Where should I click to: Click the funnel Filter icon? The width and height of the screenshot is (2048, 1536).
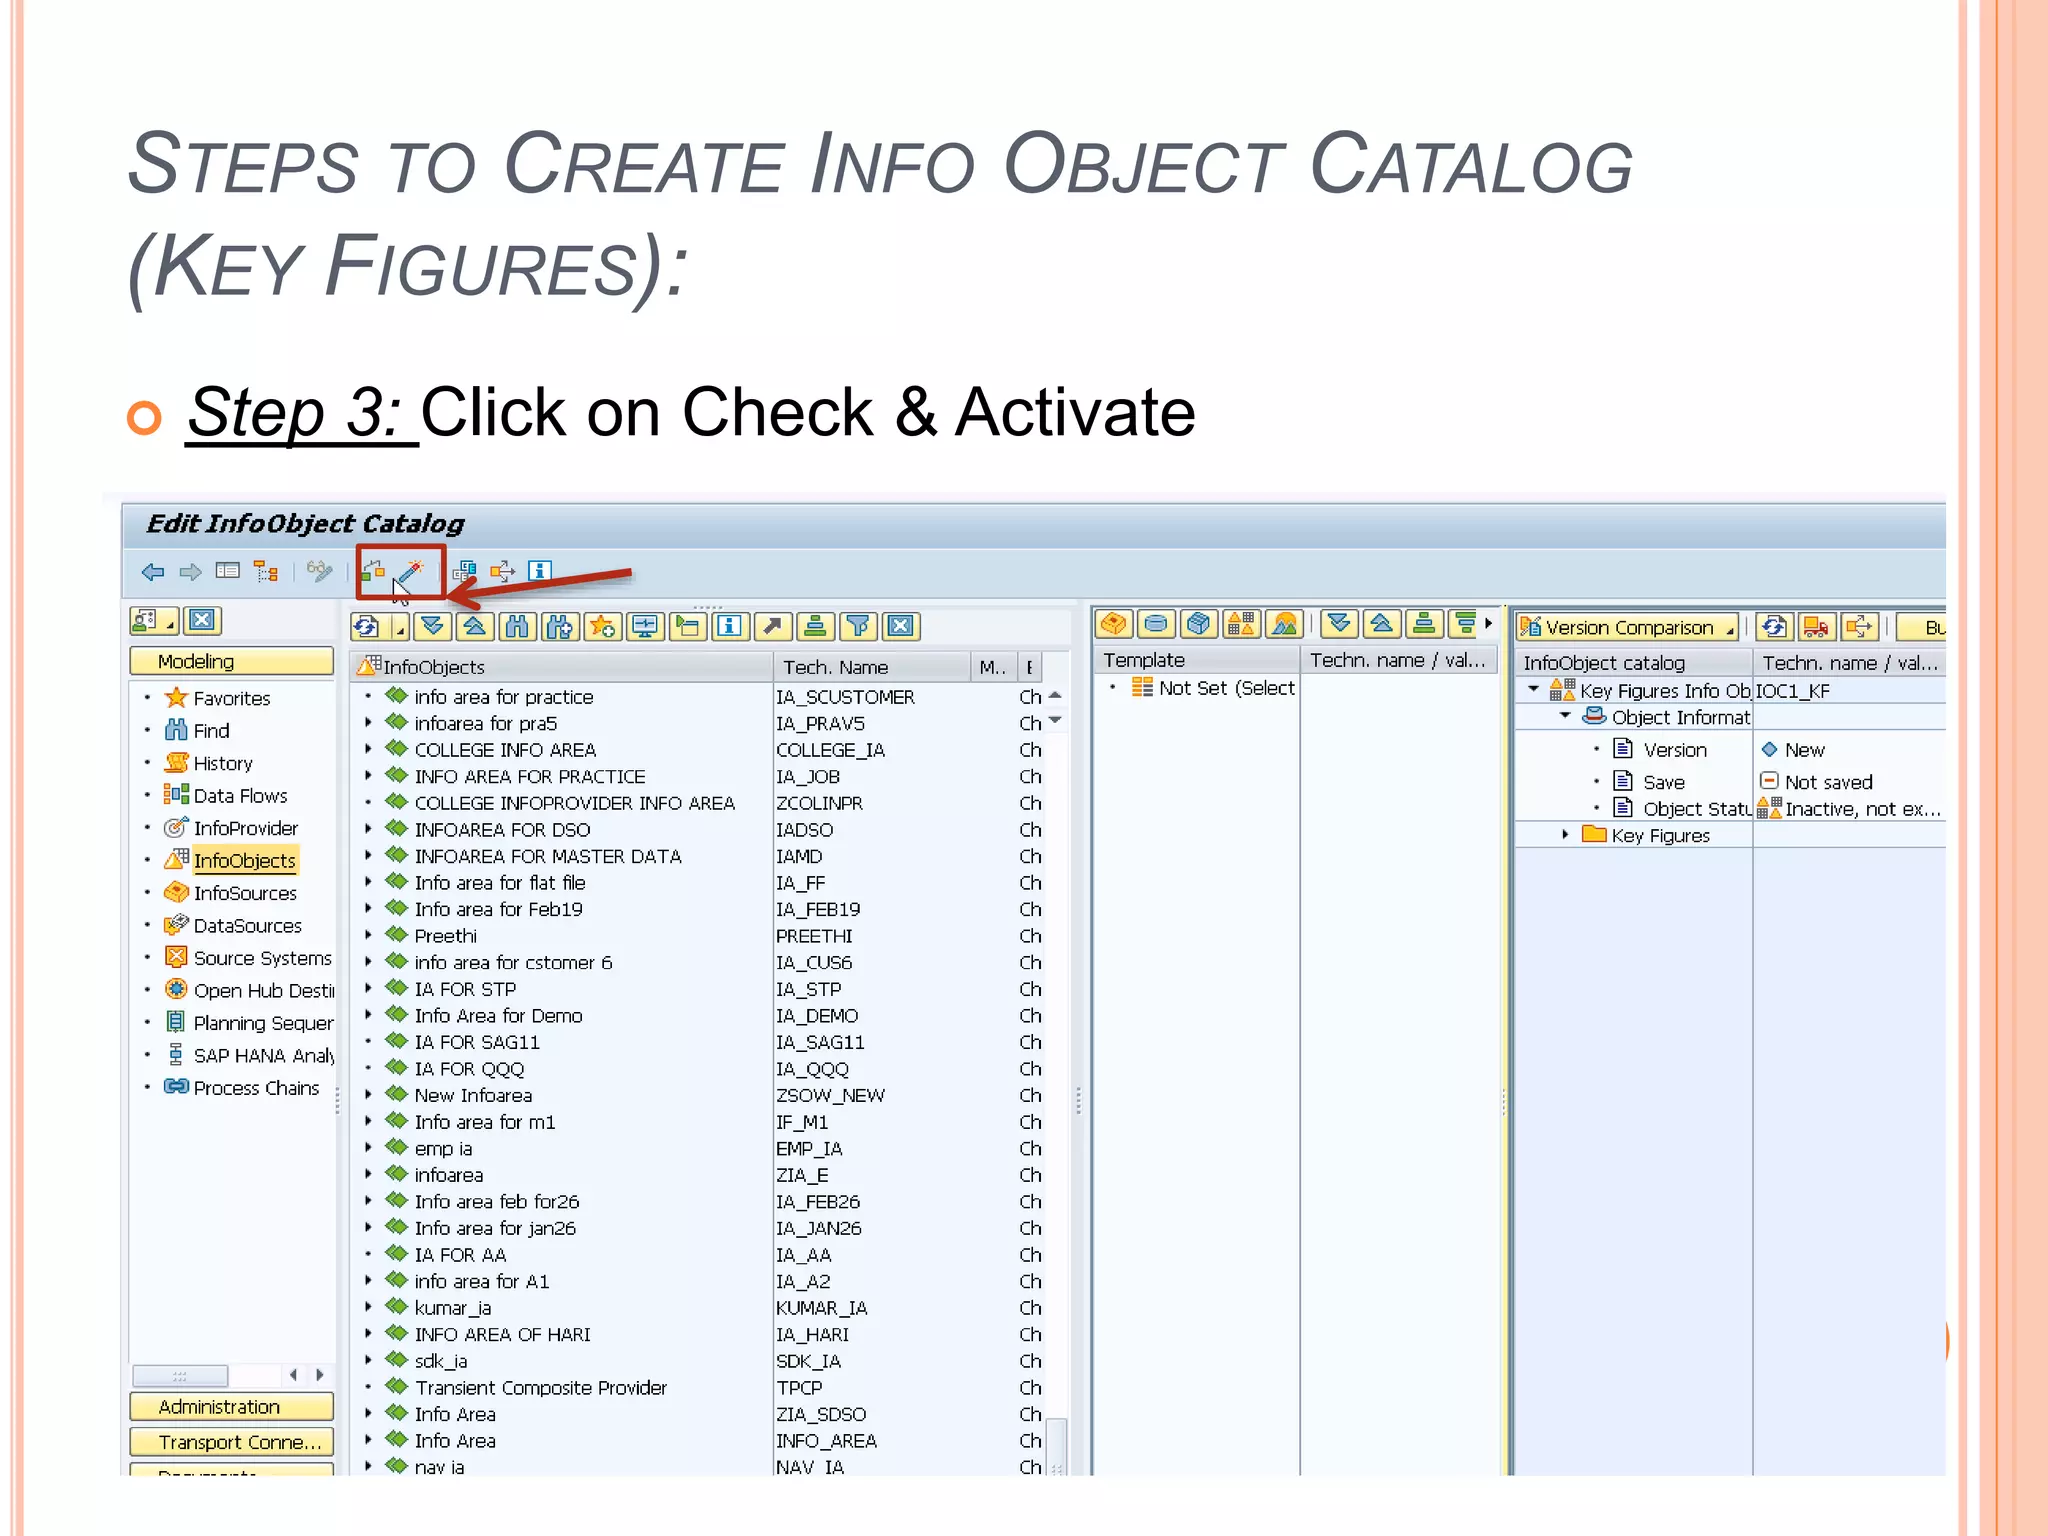857,627
